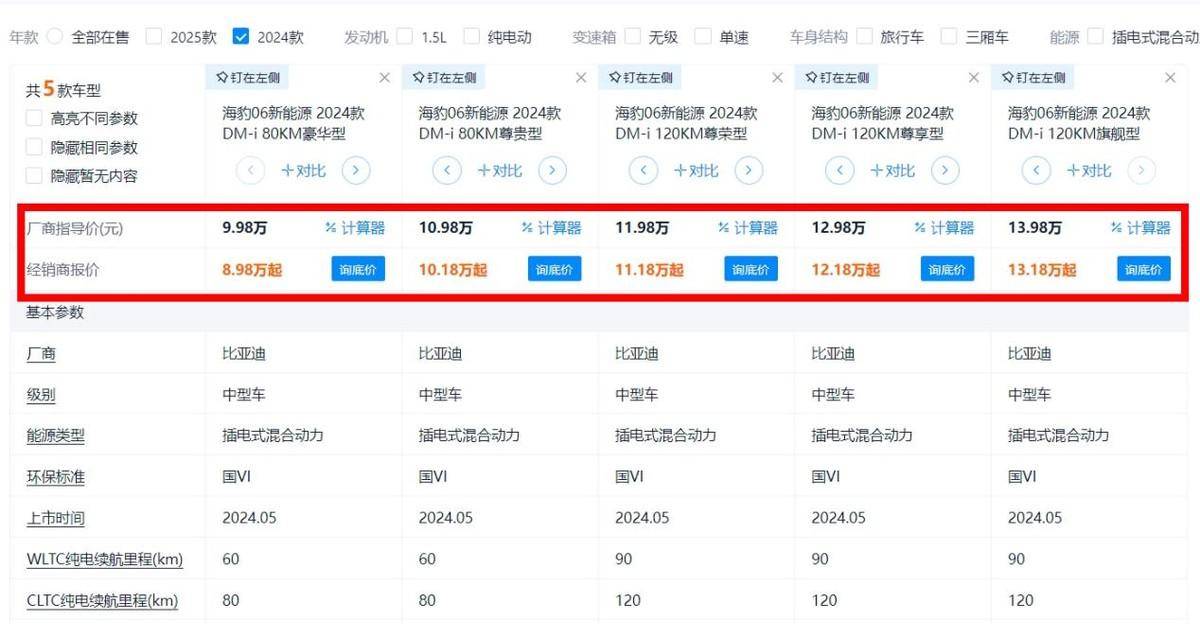
Task: Open the 计算器 for the 10.98万 model
Action: (551, 228)
